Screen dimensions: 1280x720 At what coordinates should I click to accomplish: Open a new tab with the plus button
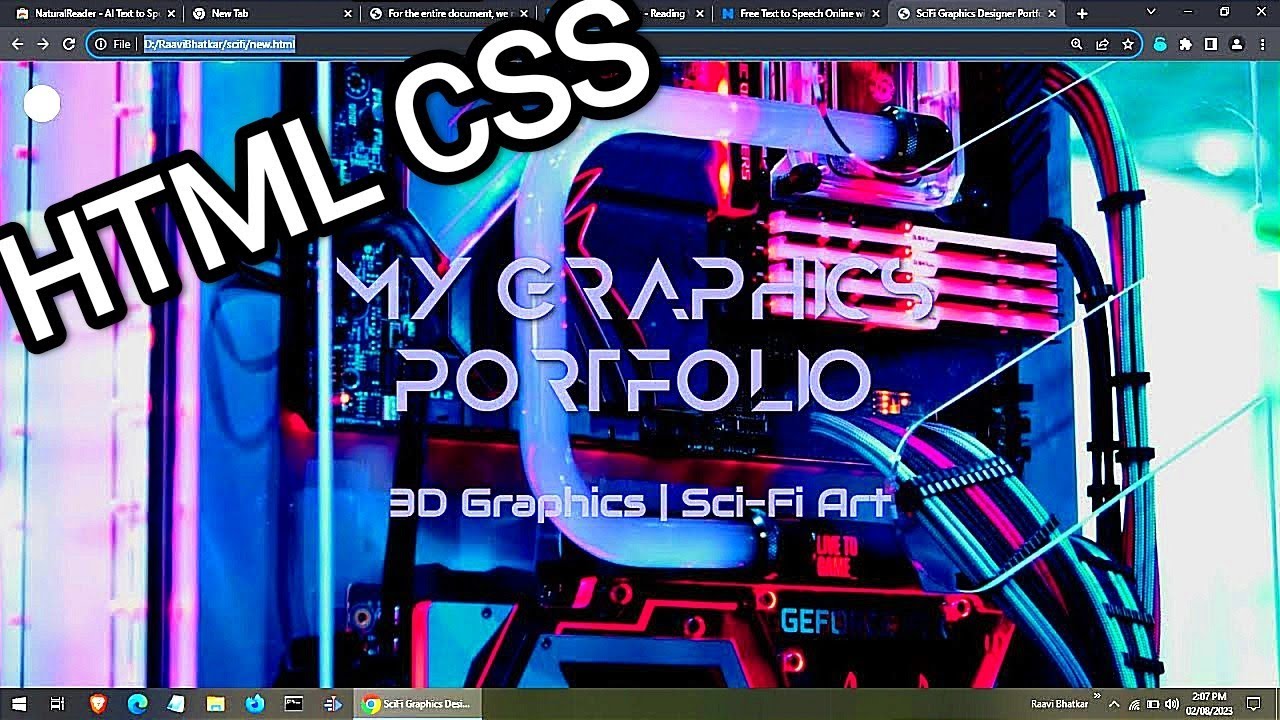1082,14
